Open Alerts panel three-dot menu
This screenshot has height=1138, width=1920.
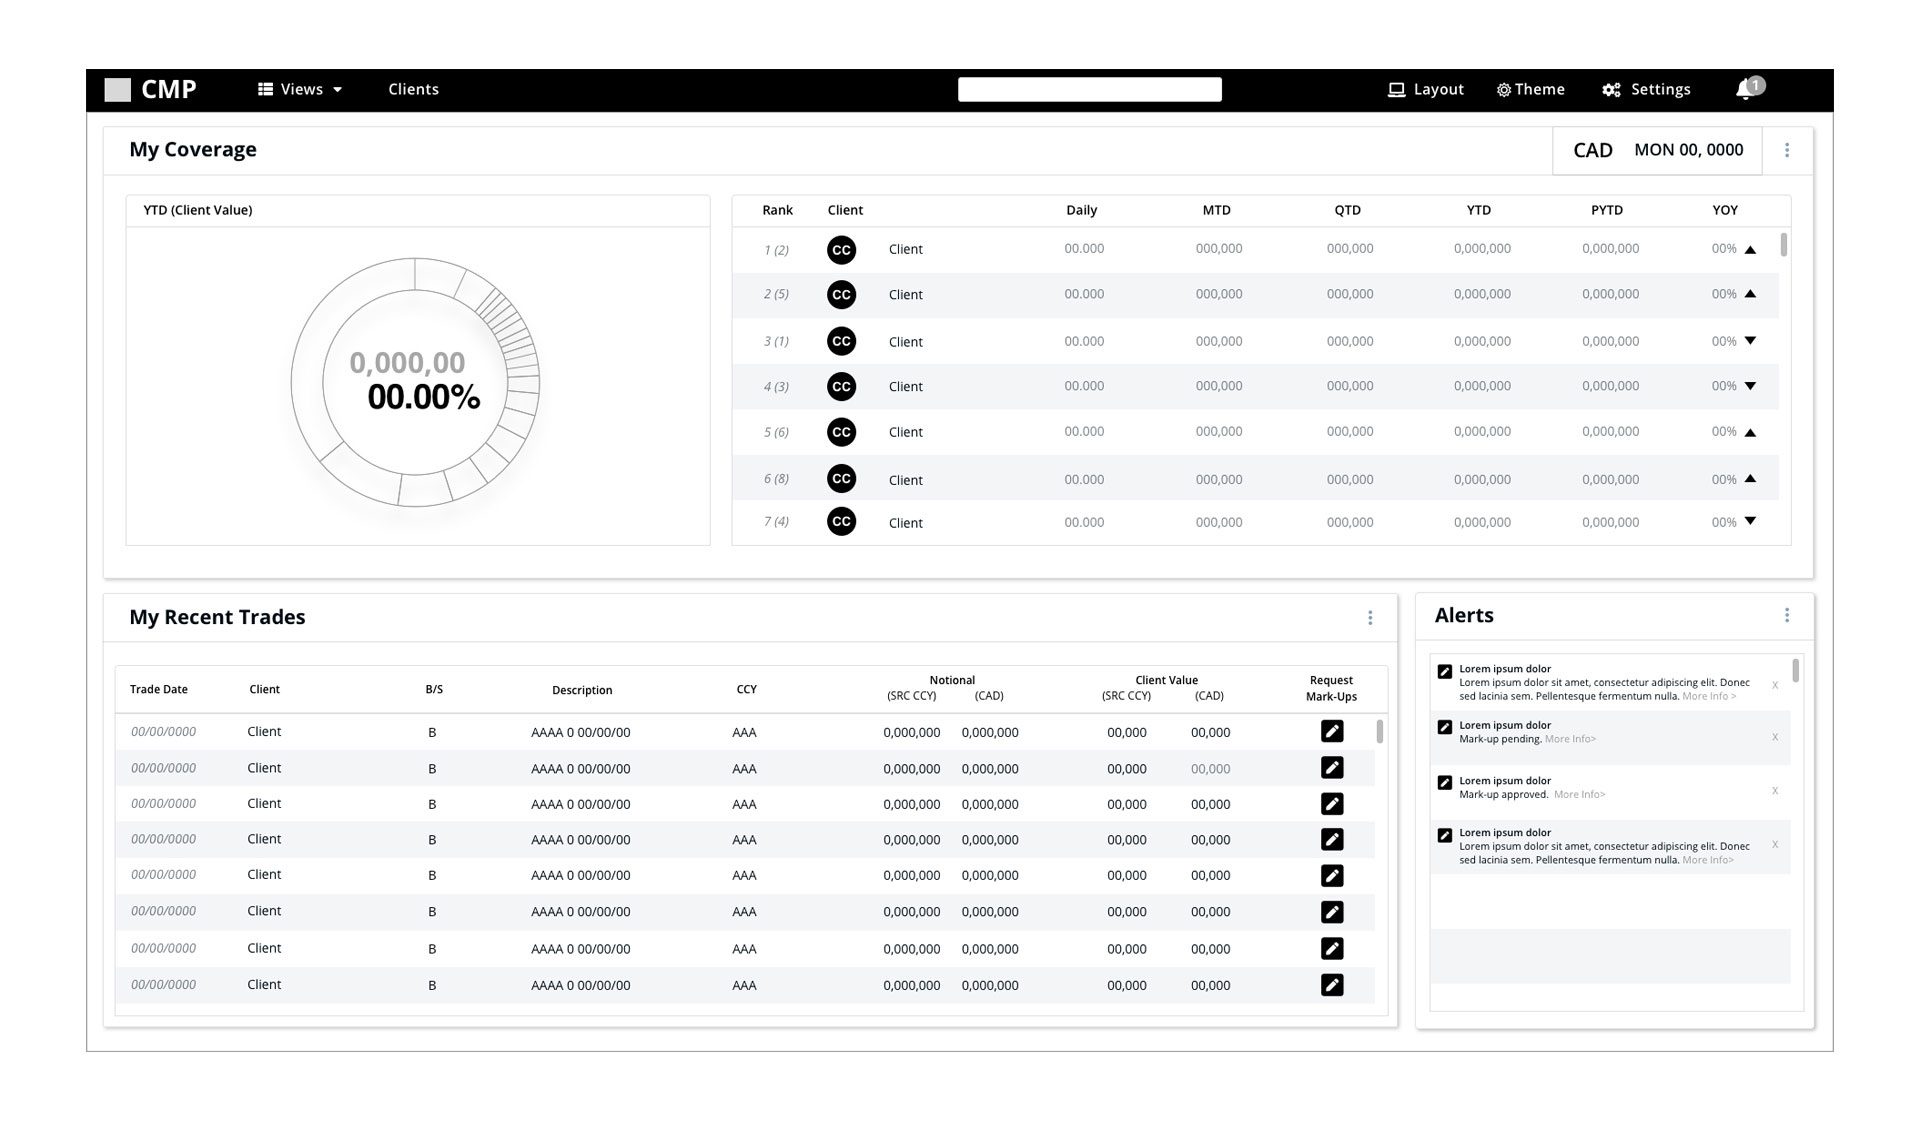pyautogui.click(x=1786, y=616)
